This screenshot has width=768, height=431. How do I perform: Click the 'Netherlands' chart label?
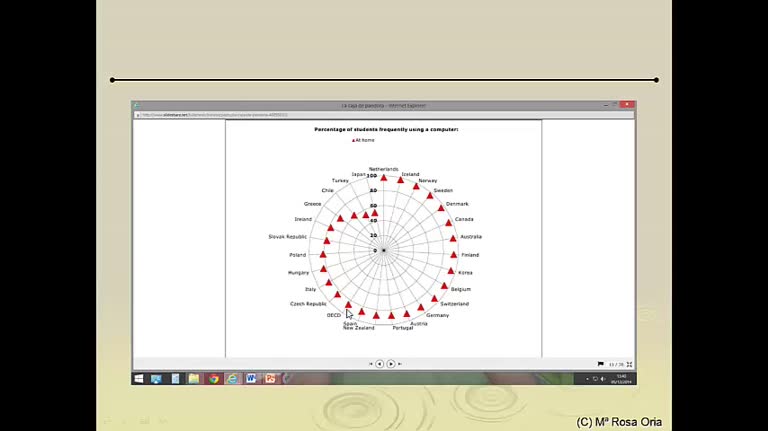coord(384,169)
